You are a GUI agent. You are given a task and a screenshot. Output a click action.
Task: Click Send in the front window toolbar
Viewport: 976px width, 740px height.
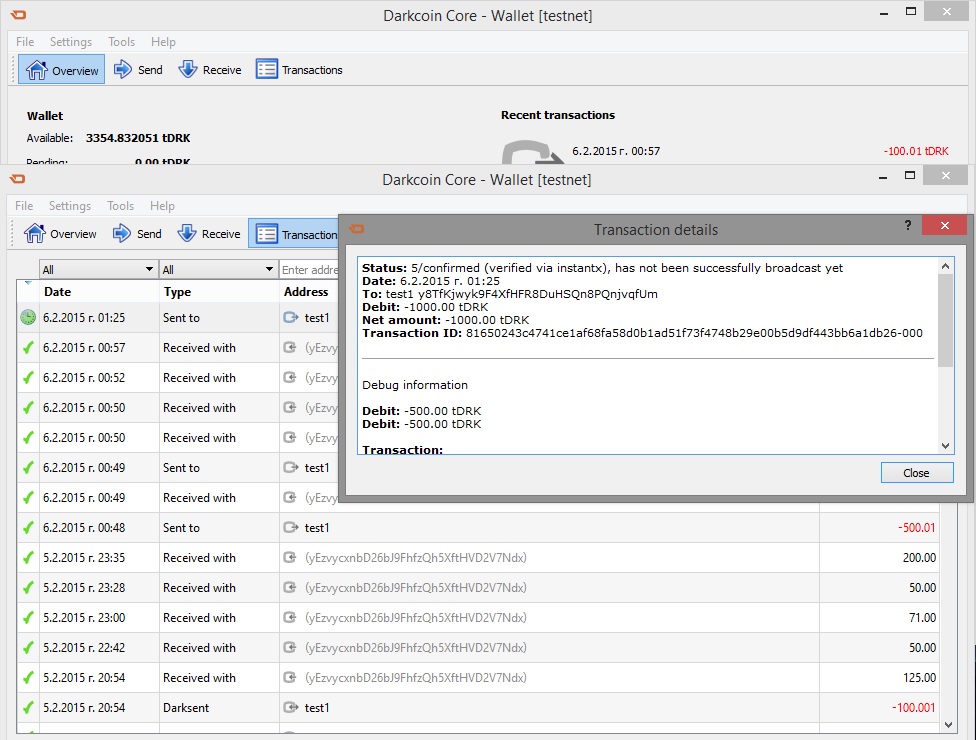[138, 234]
